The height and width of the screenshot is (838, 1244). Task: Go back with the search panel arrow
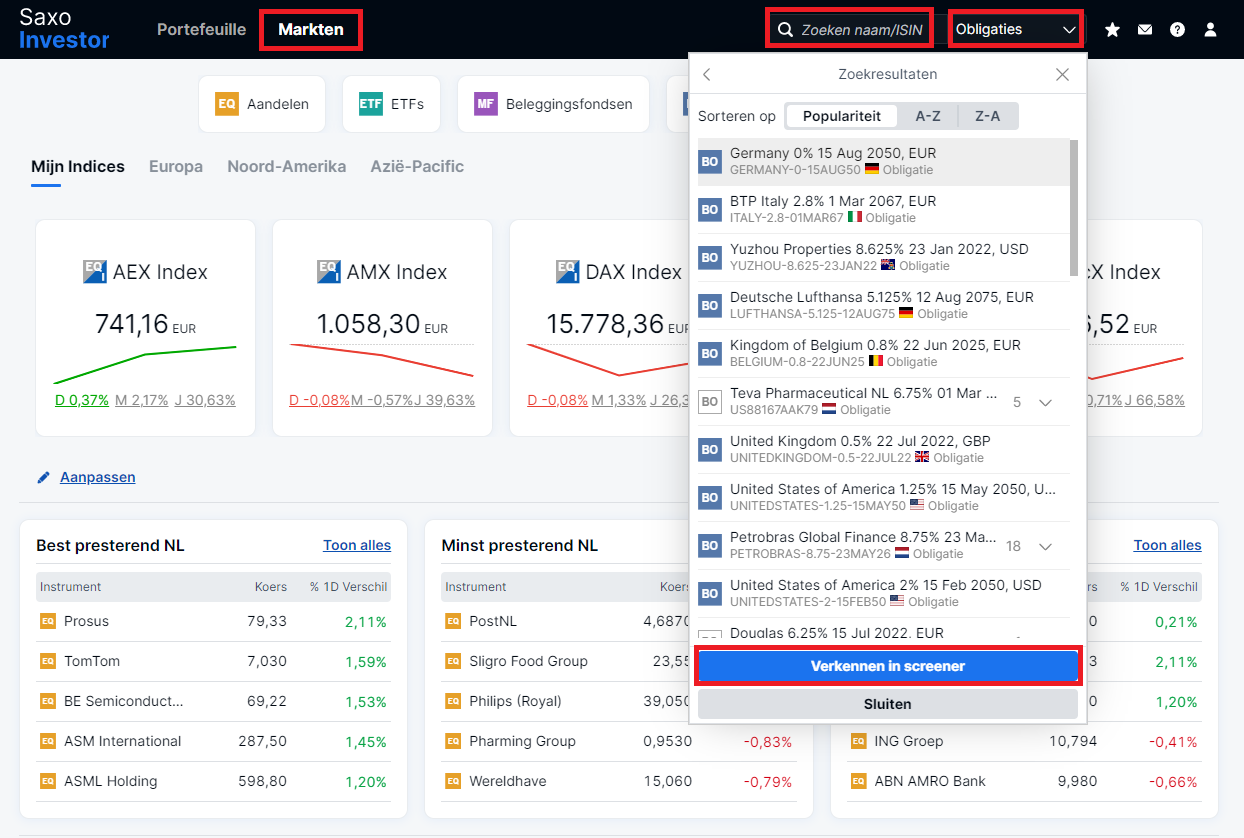click(707, 74)
